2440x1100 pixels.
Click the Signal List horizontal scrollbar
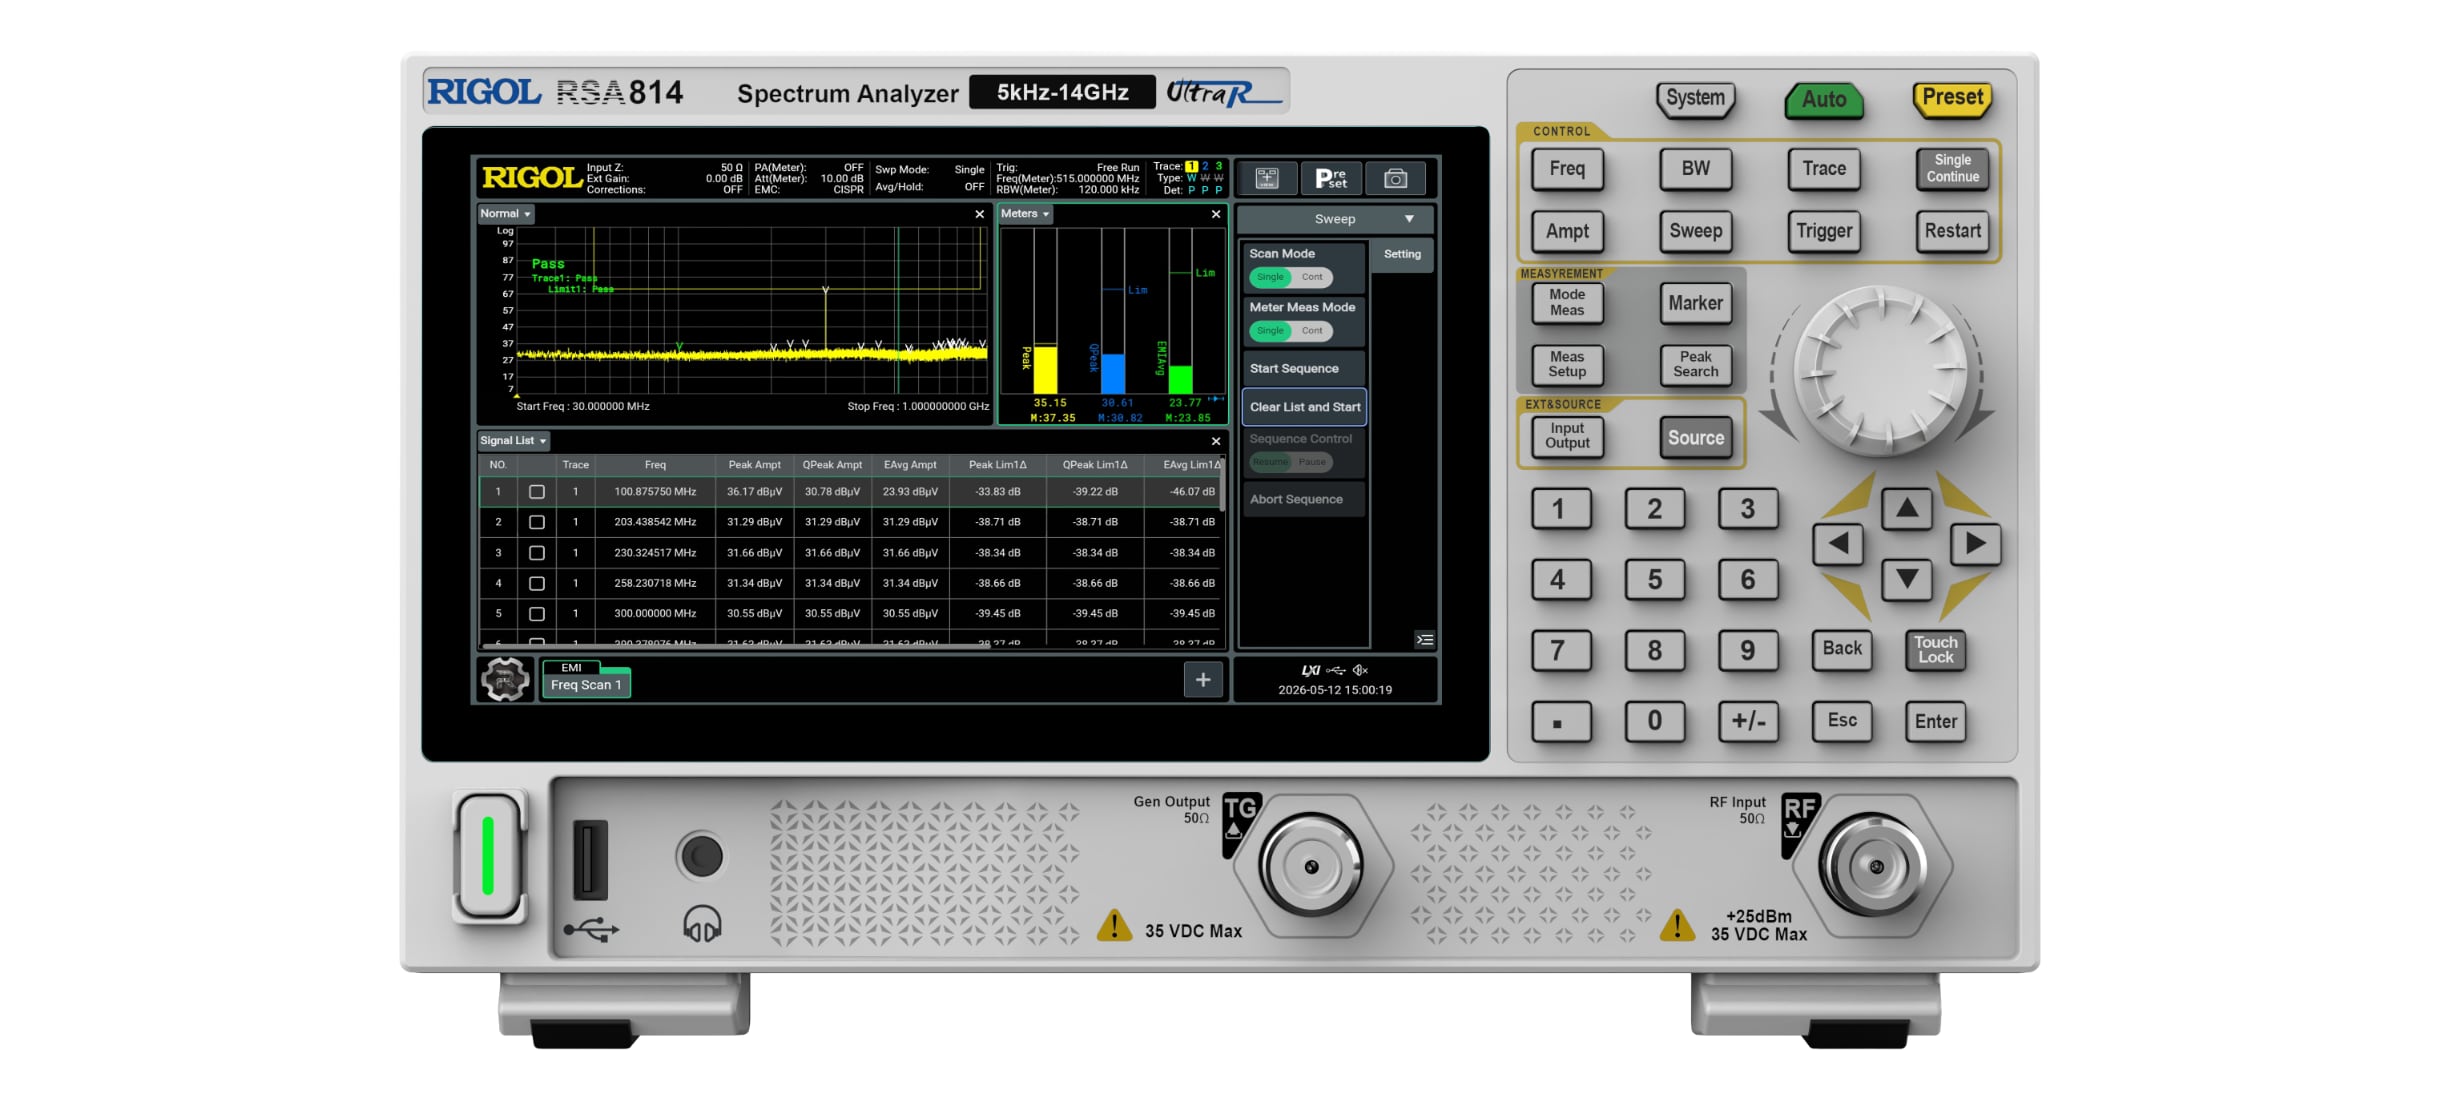[736, 646]
